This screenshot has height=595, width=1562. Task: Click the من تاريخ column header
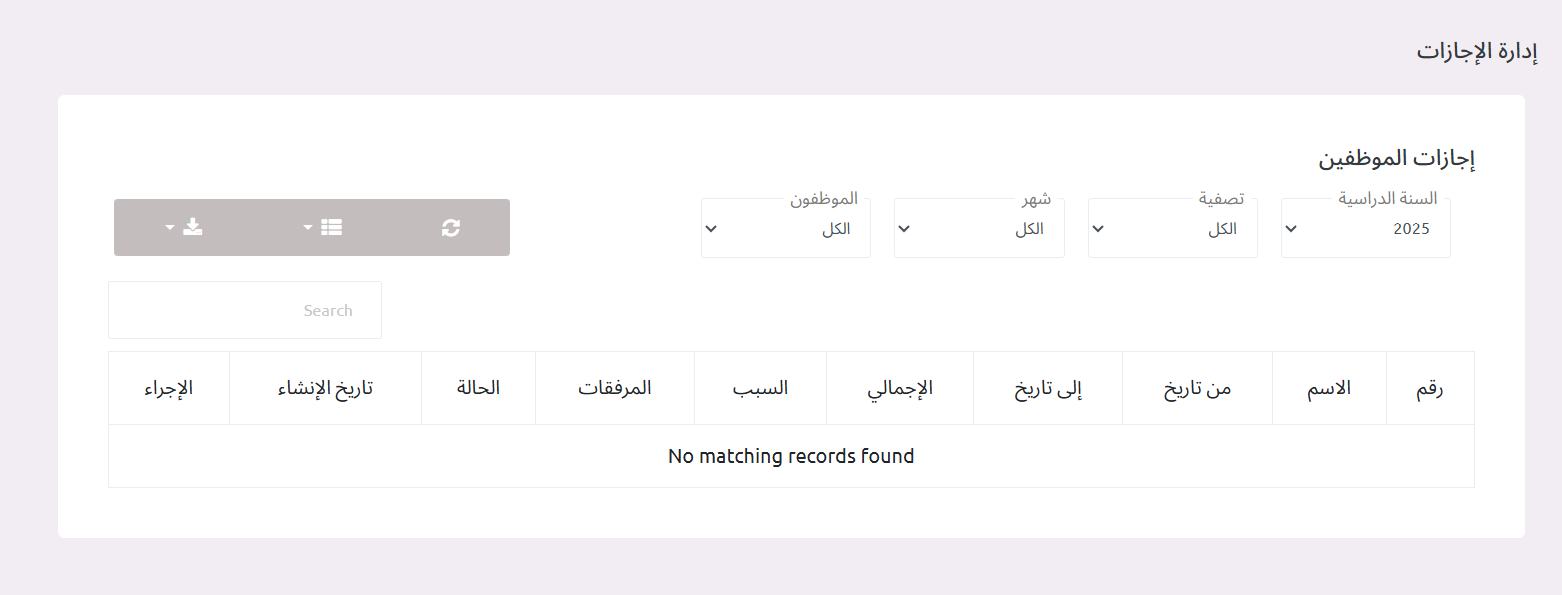coord(1196,388)
